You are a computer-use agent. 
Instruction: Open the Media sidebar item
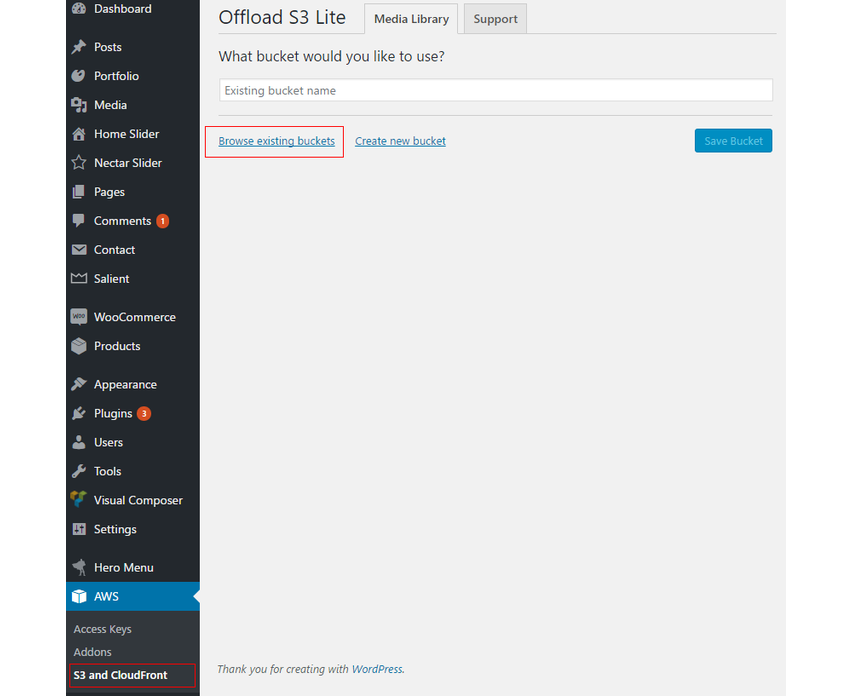[110, 105]
